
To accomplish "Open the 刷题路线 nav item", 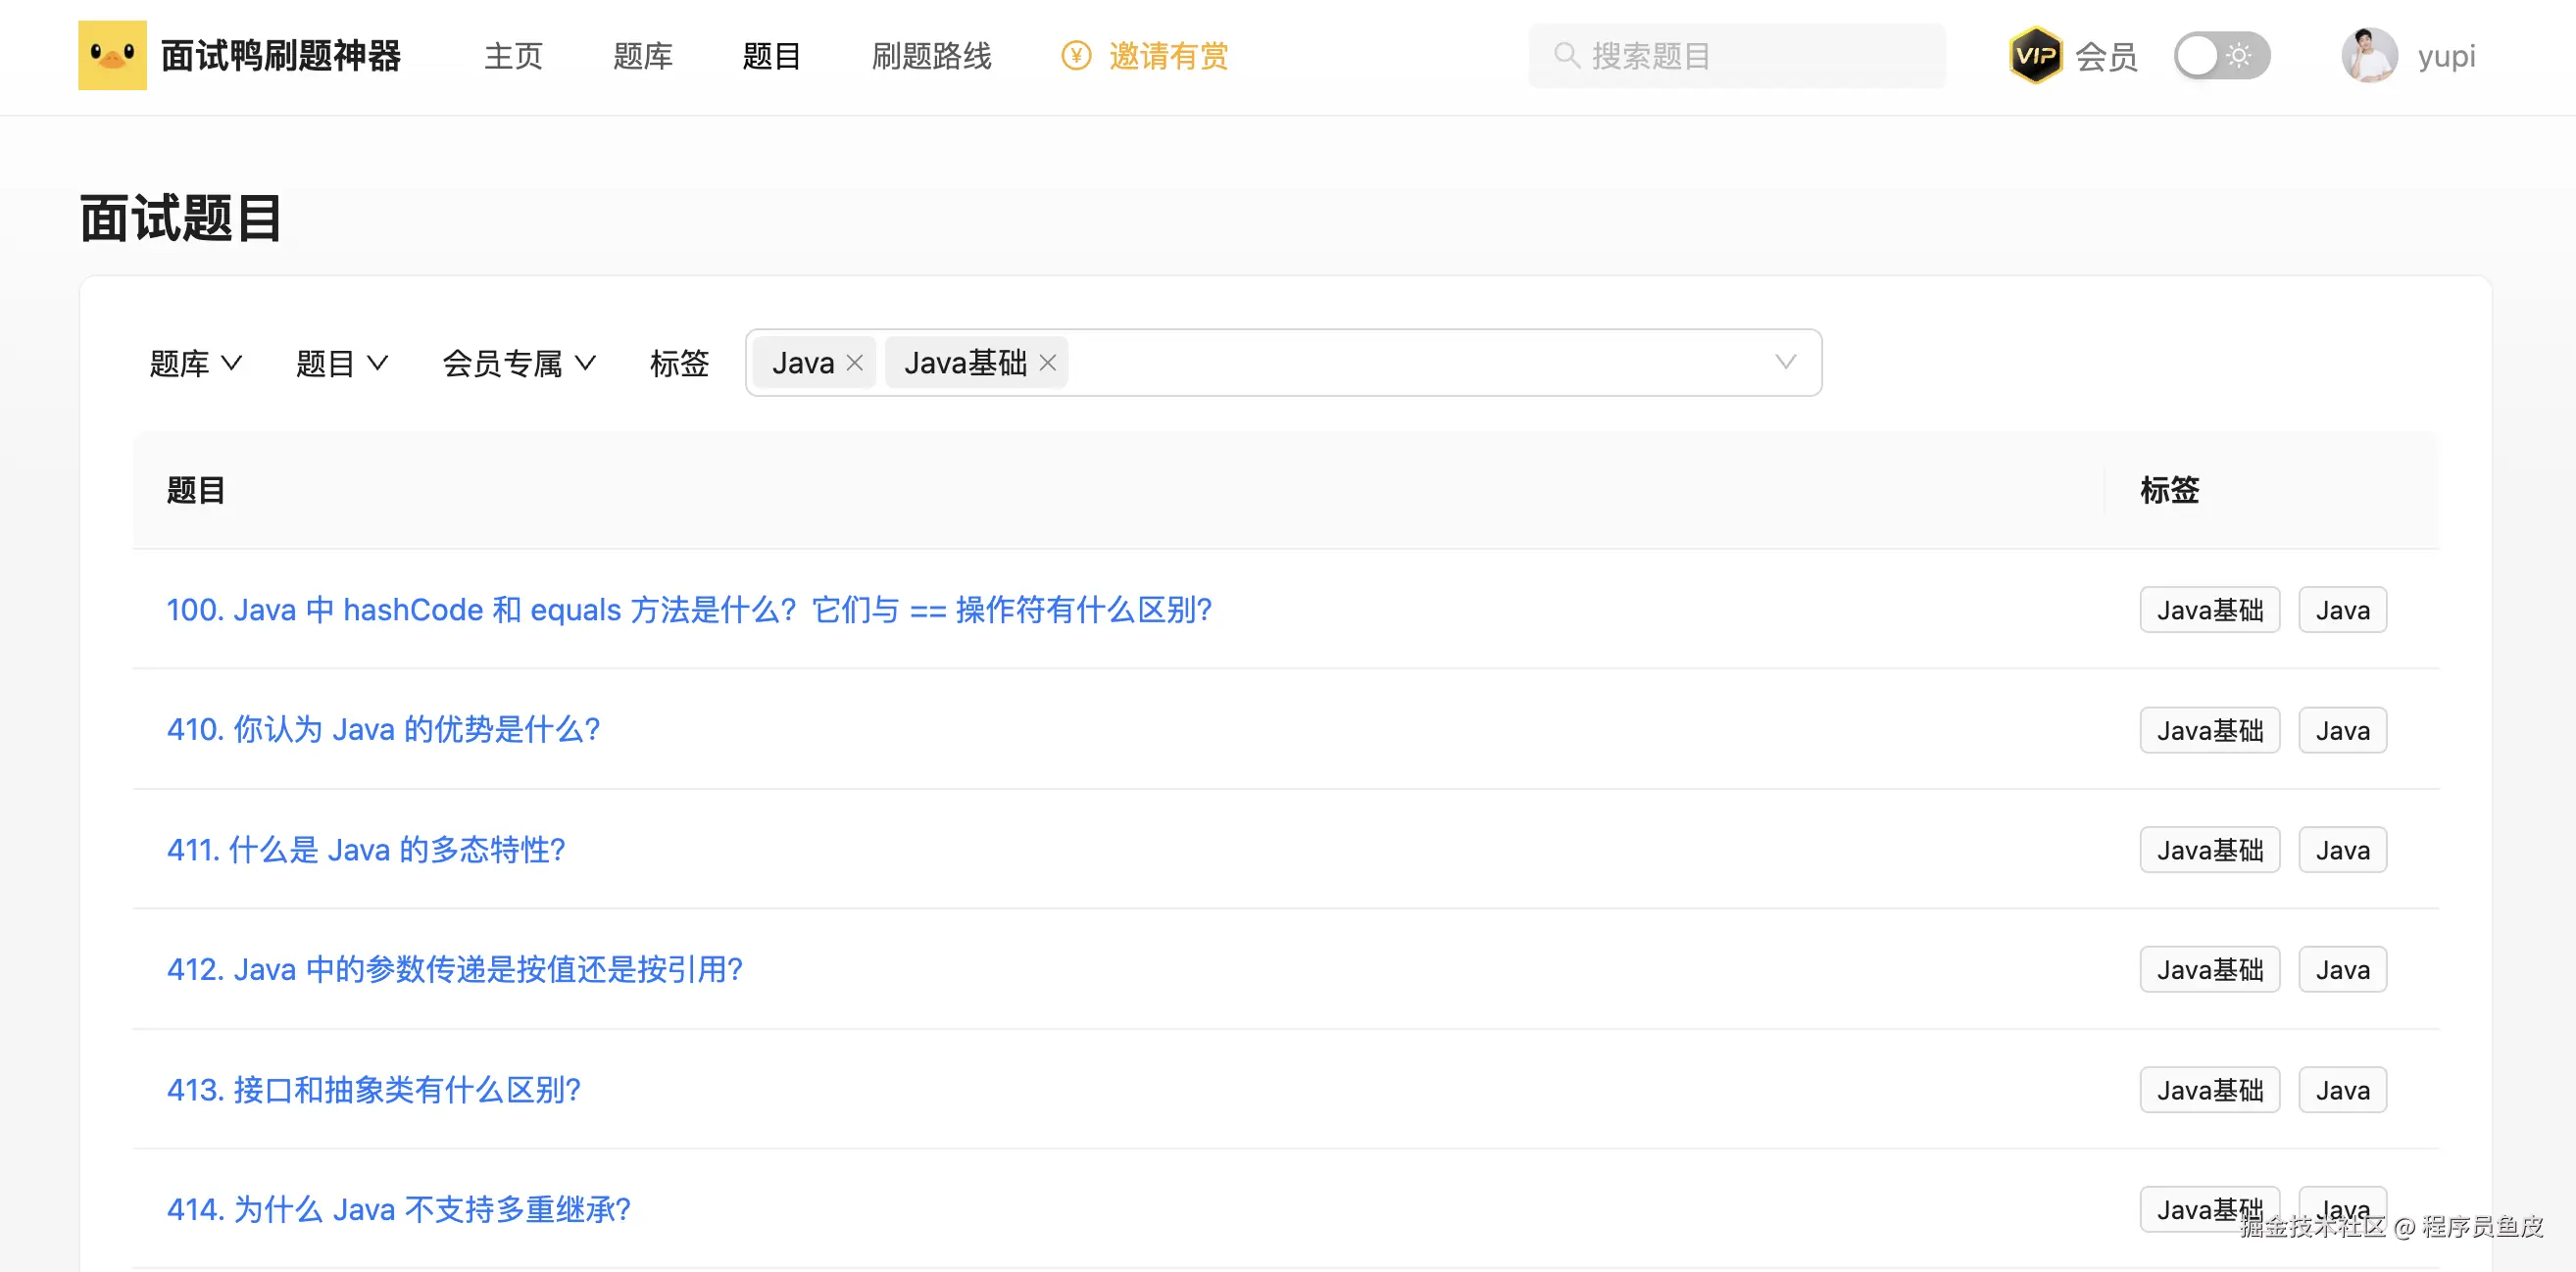I will (x=931, y=56).
